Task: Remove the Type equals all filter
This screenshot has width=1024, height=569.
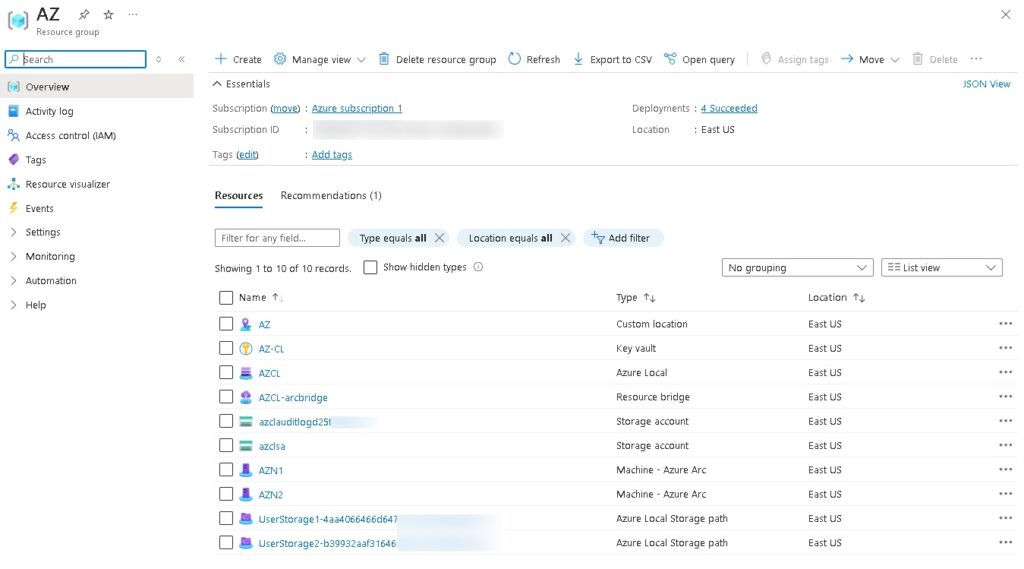Action: (x=440, y=238)
